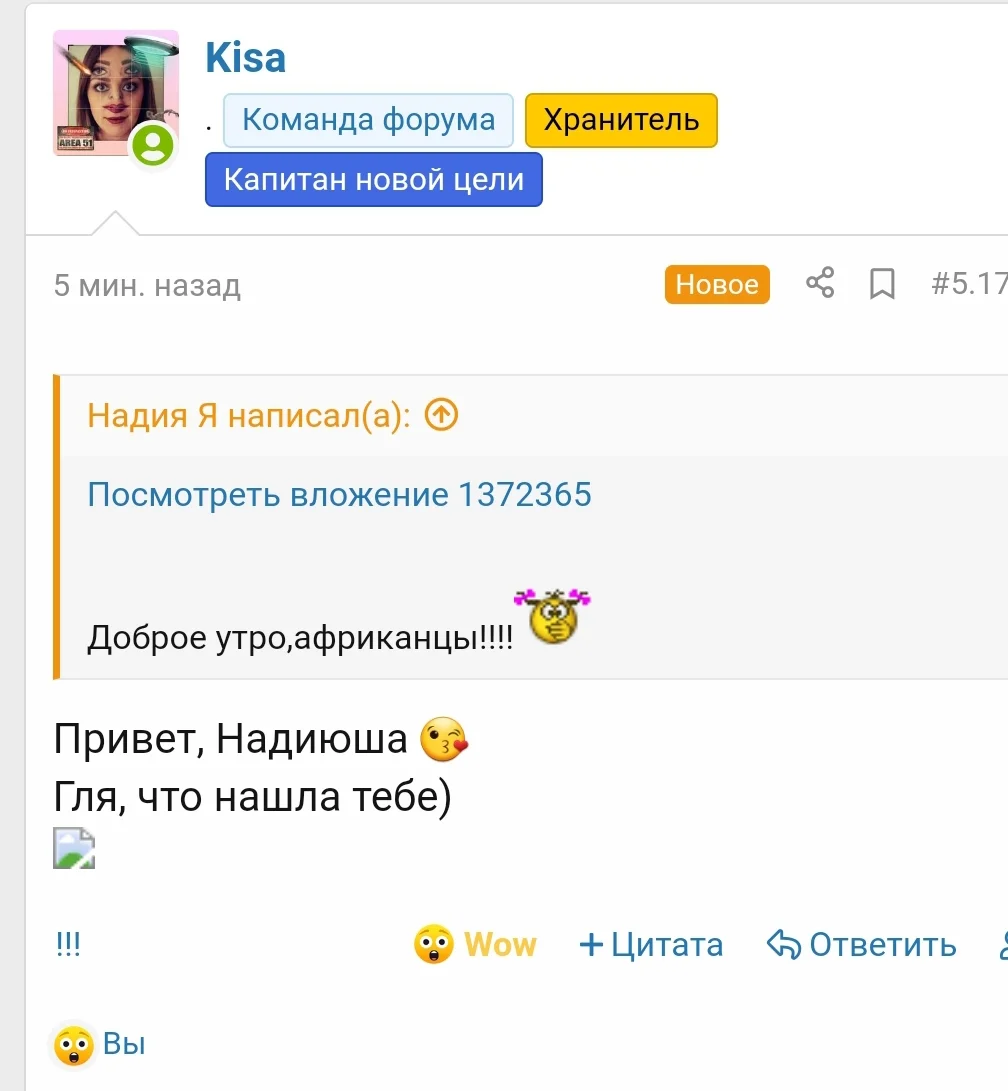
Task: Add the post to multi-quote with "Цитата"
Action: coord(651,945)
